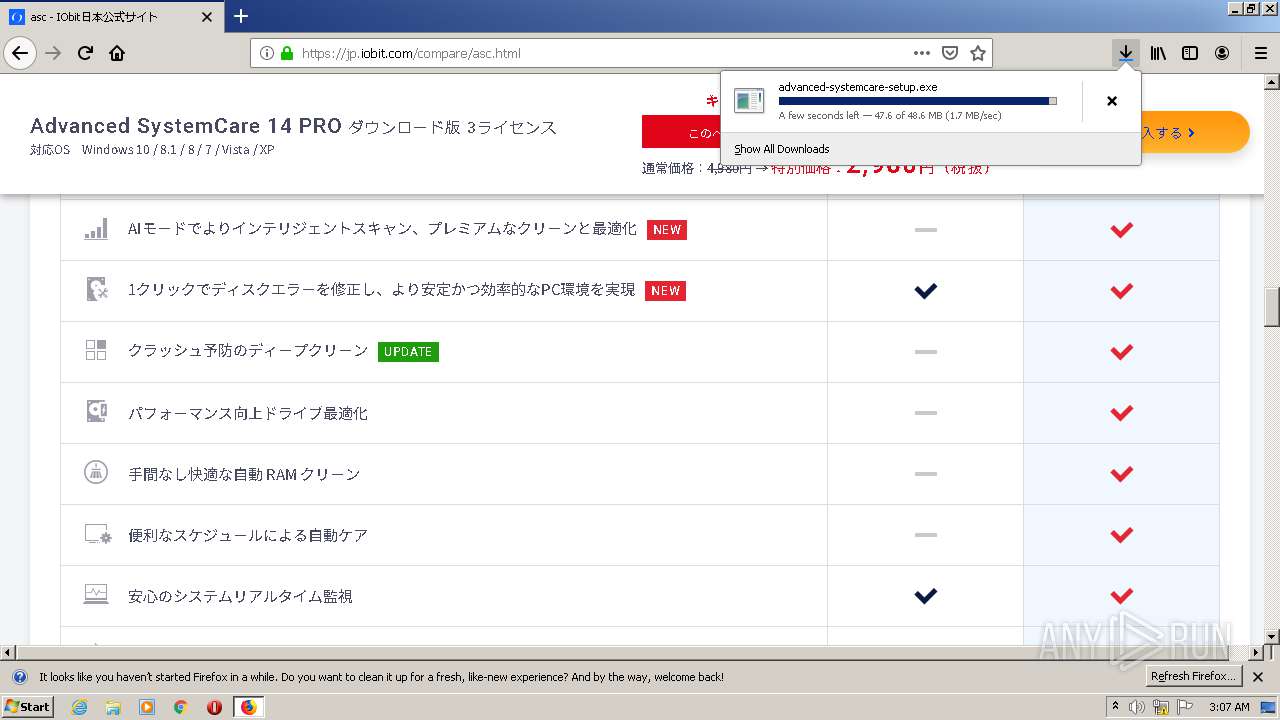1280x720 pixels.
Task: Open Show All Downloads
Action: [781, 149]
